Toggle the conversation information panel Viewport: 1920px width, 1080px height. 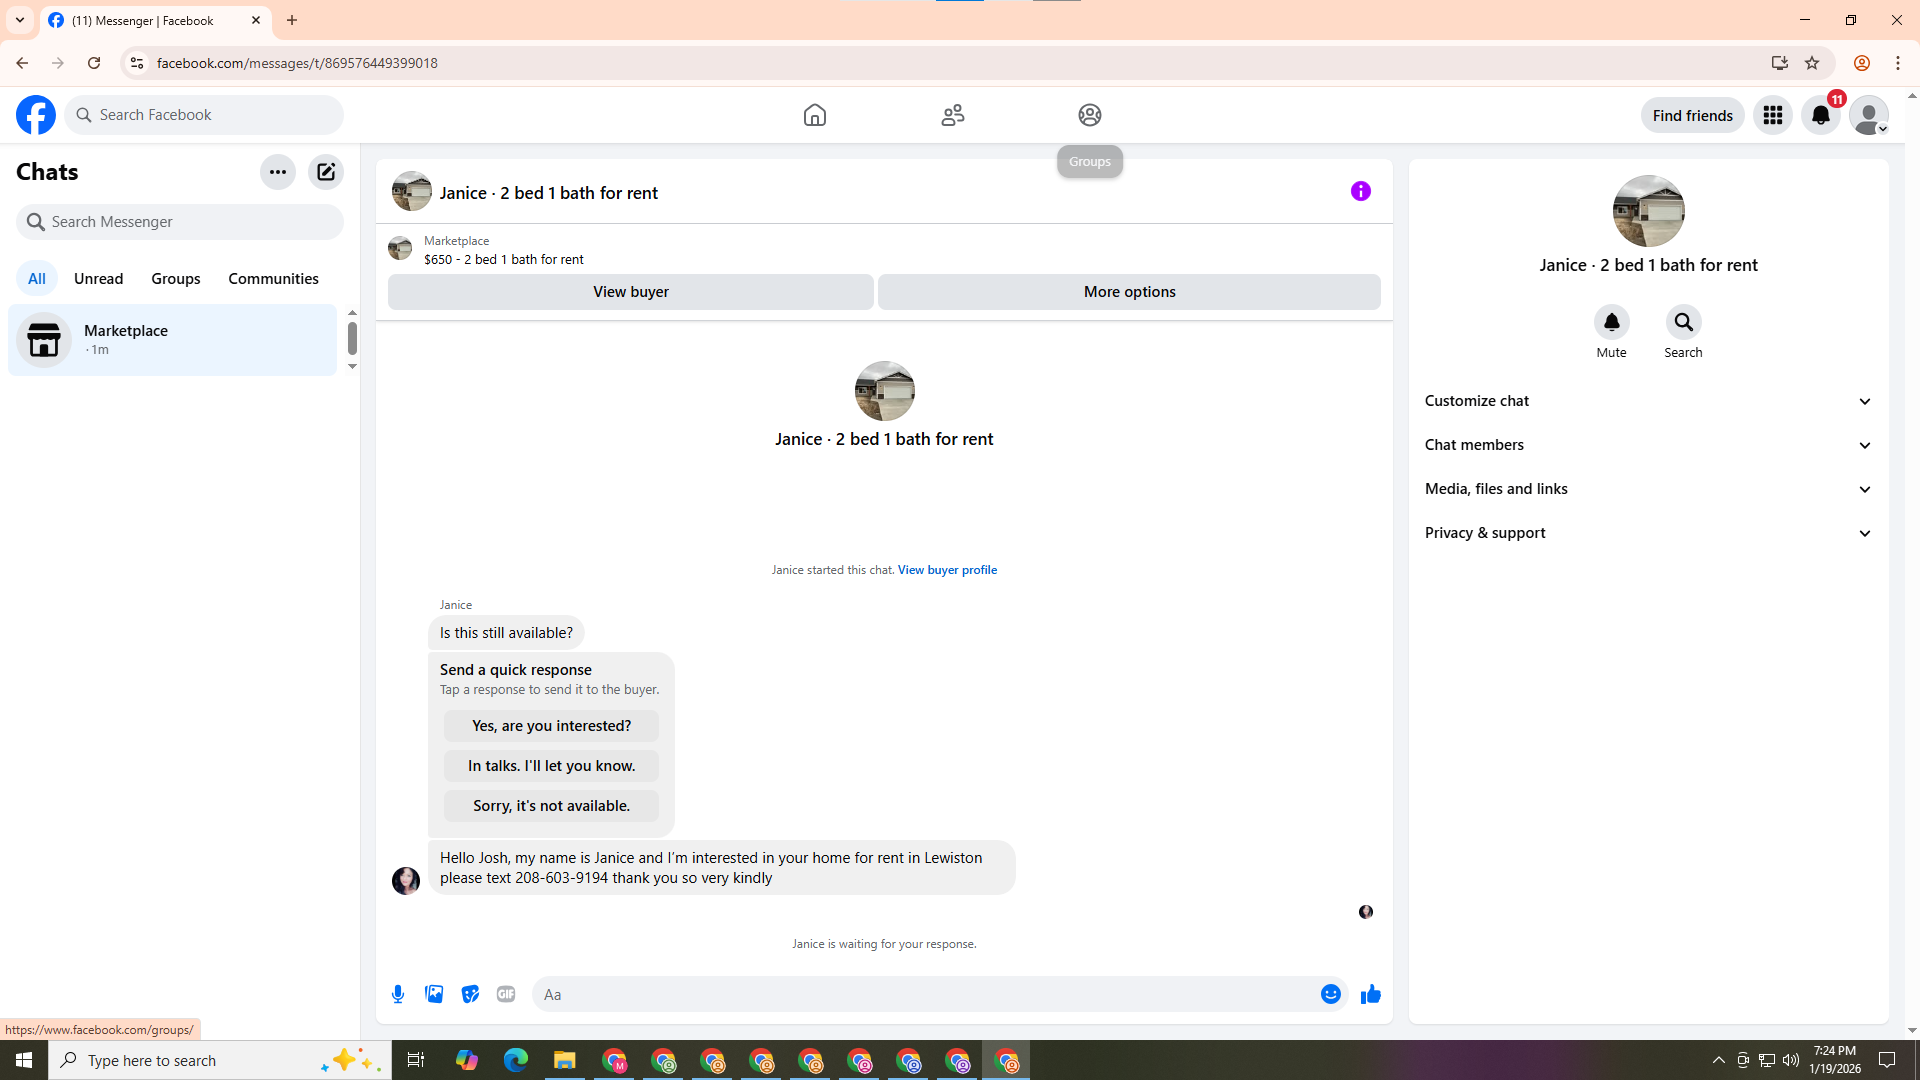point(1360,191)
